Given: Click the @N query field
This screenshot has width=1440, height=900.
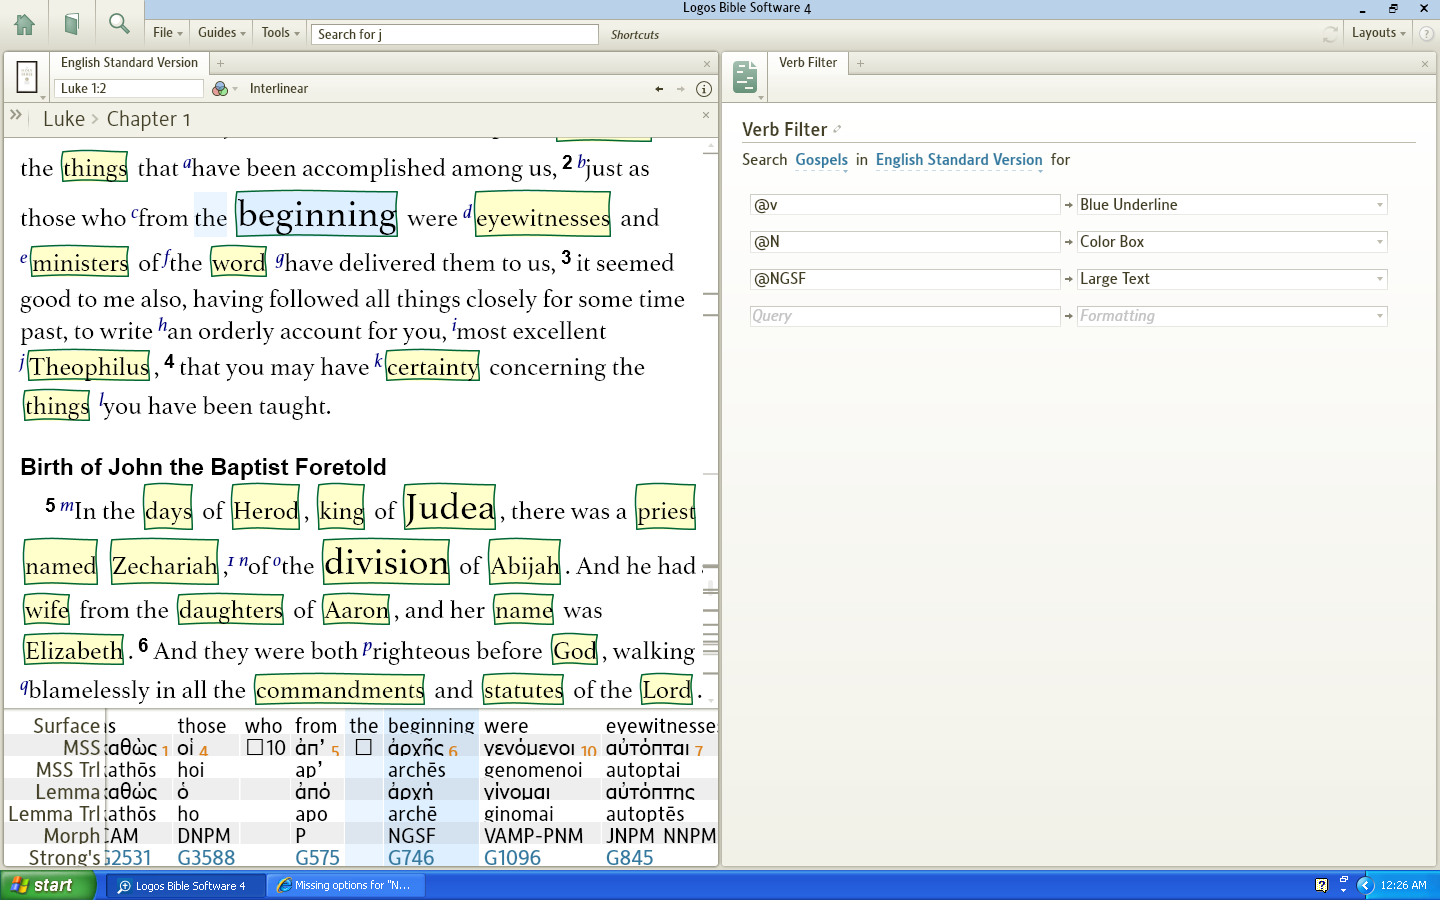Looking at the screenshot, I should (905, 242).
